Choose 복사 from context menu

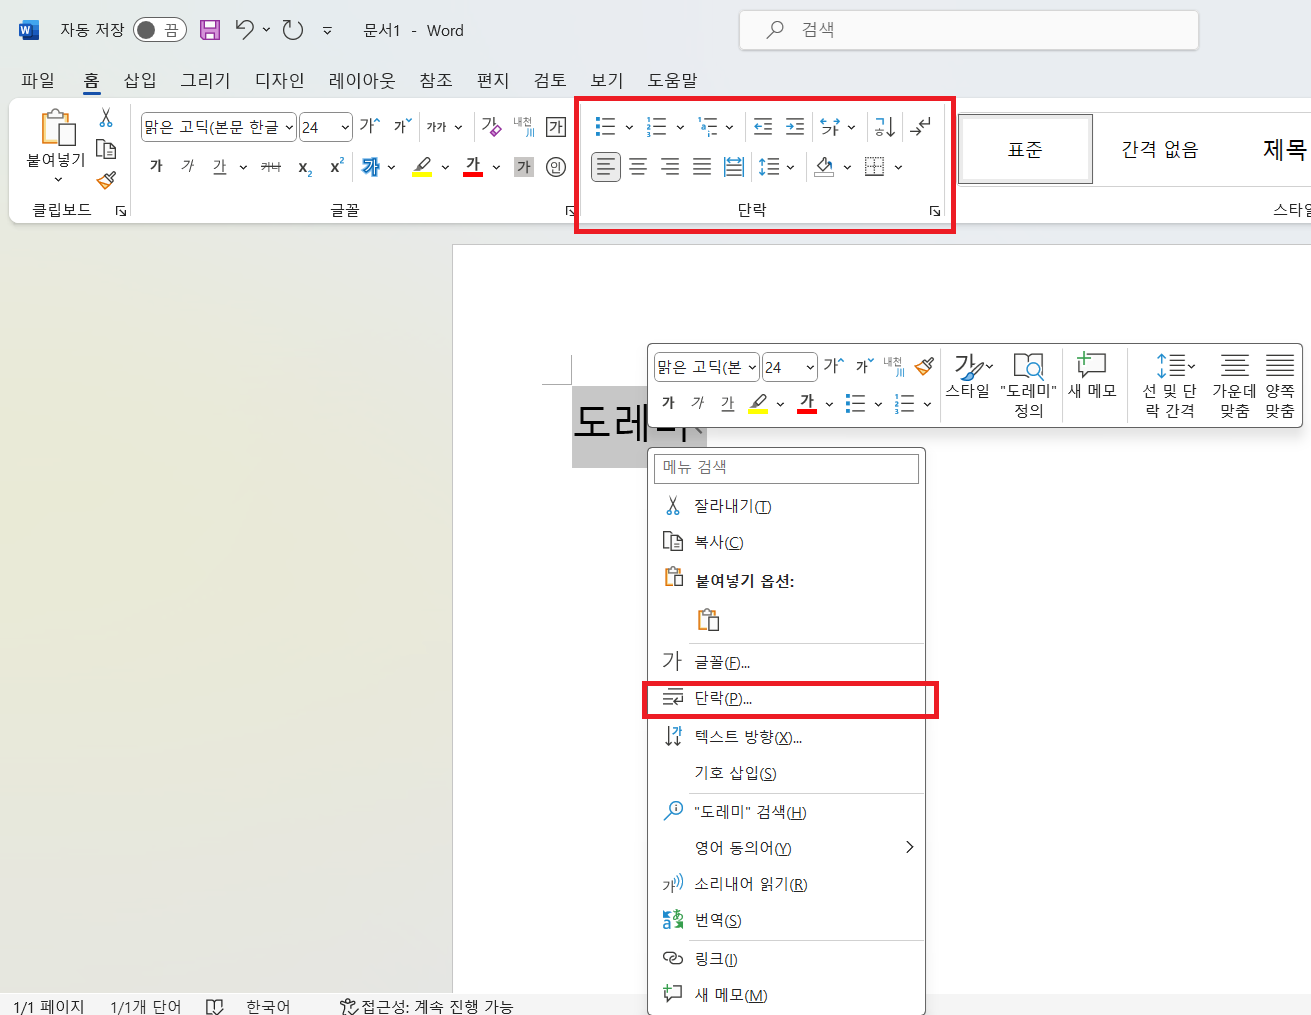(x=786, y=542)
